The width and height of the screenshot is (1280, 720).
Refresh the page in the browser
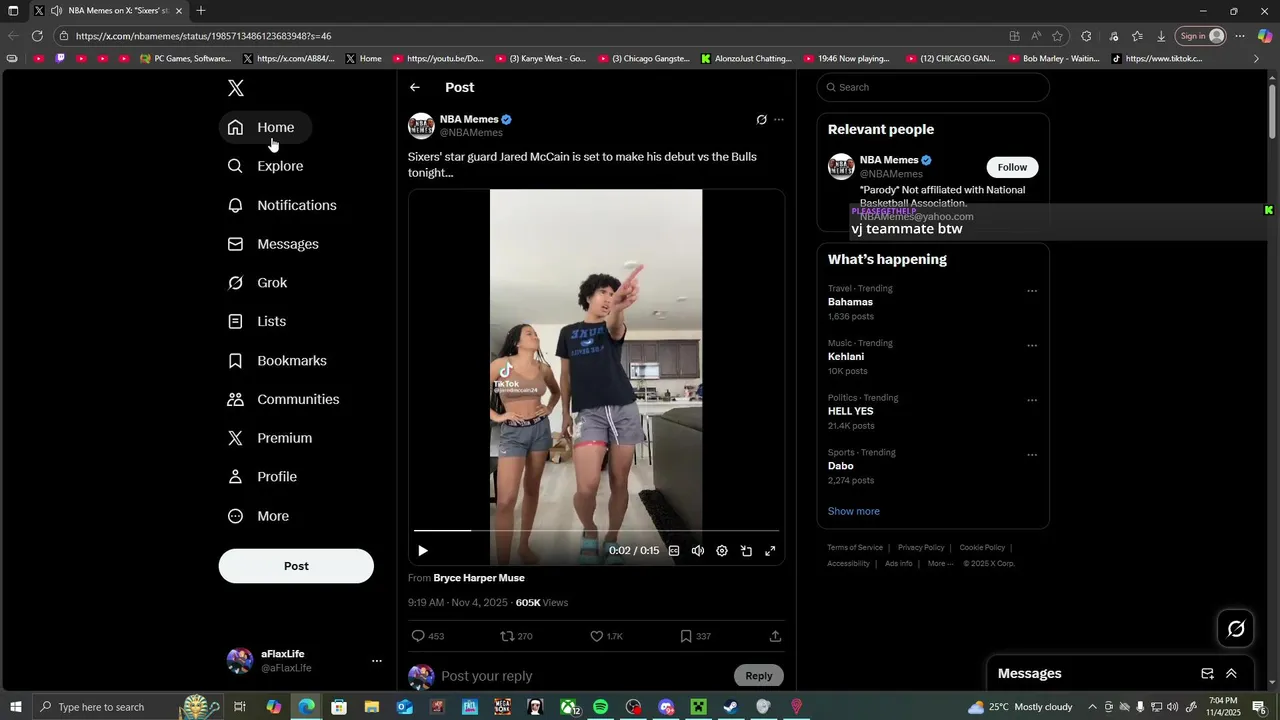[x=37, y=36]
